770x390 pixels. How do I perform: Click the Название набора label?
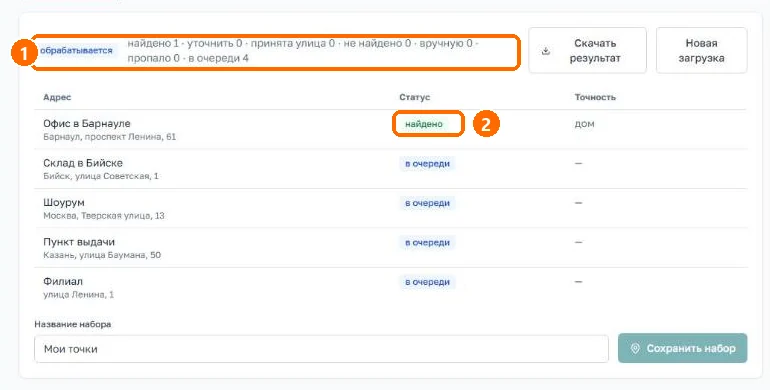pos(73,324)
